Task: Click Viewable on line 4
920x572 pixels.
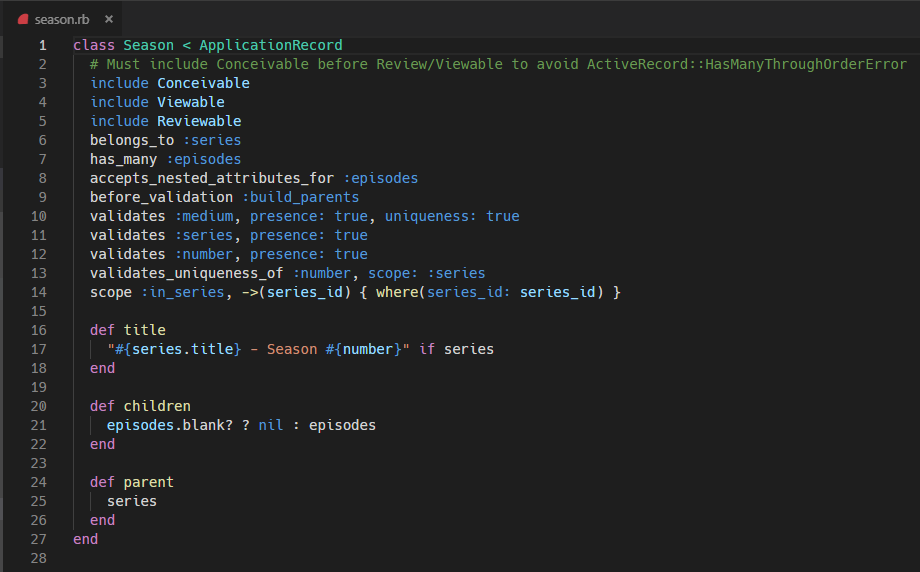Action: click(191, 102)
